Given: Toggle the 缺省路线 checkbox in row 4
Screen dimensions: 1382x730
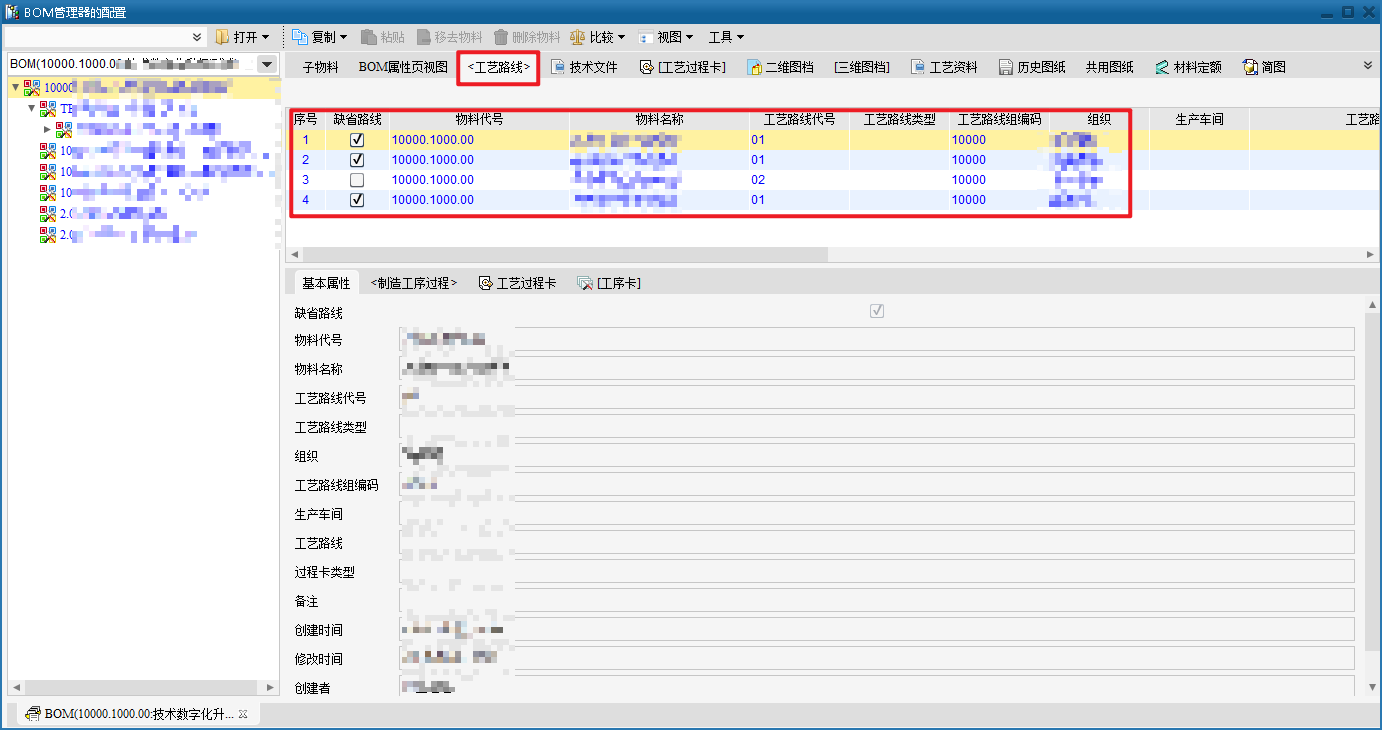Looking at the screenshot, I should pos(357,200).
